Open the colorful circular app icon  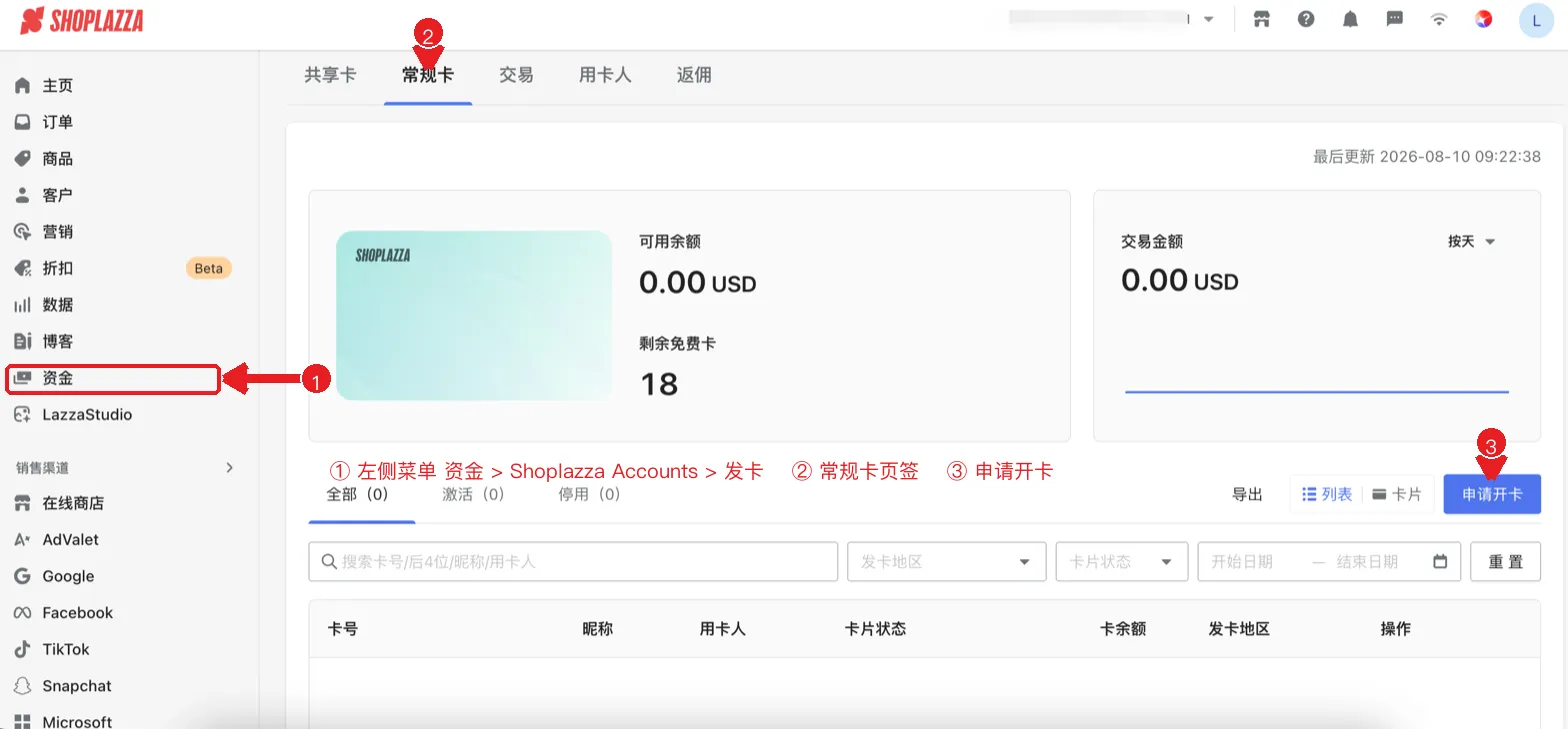pos(1484,19)
